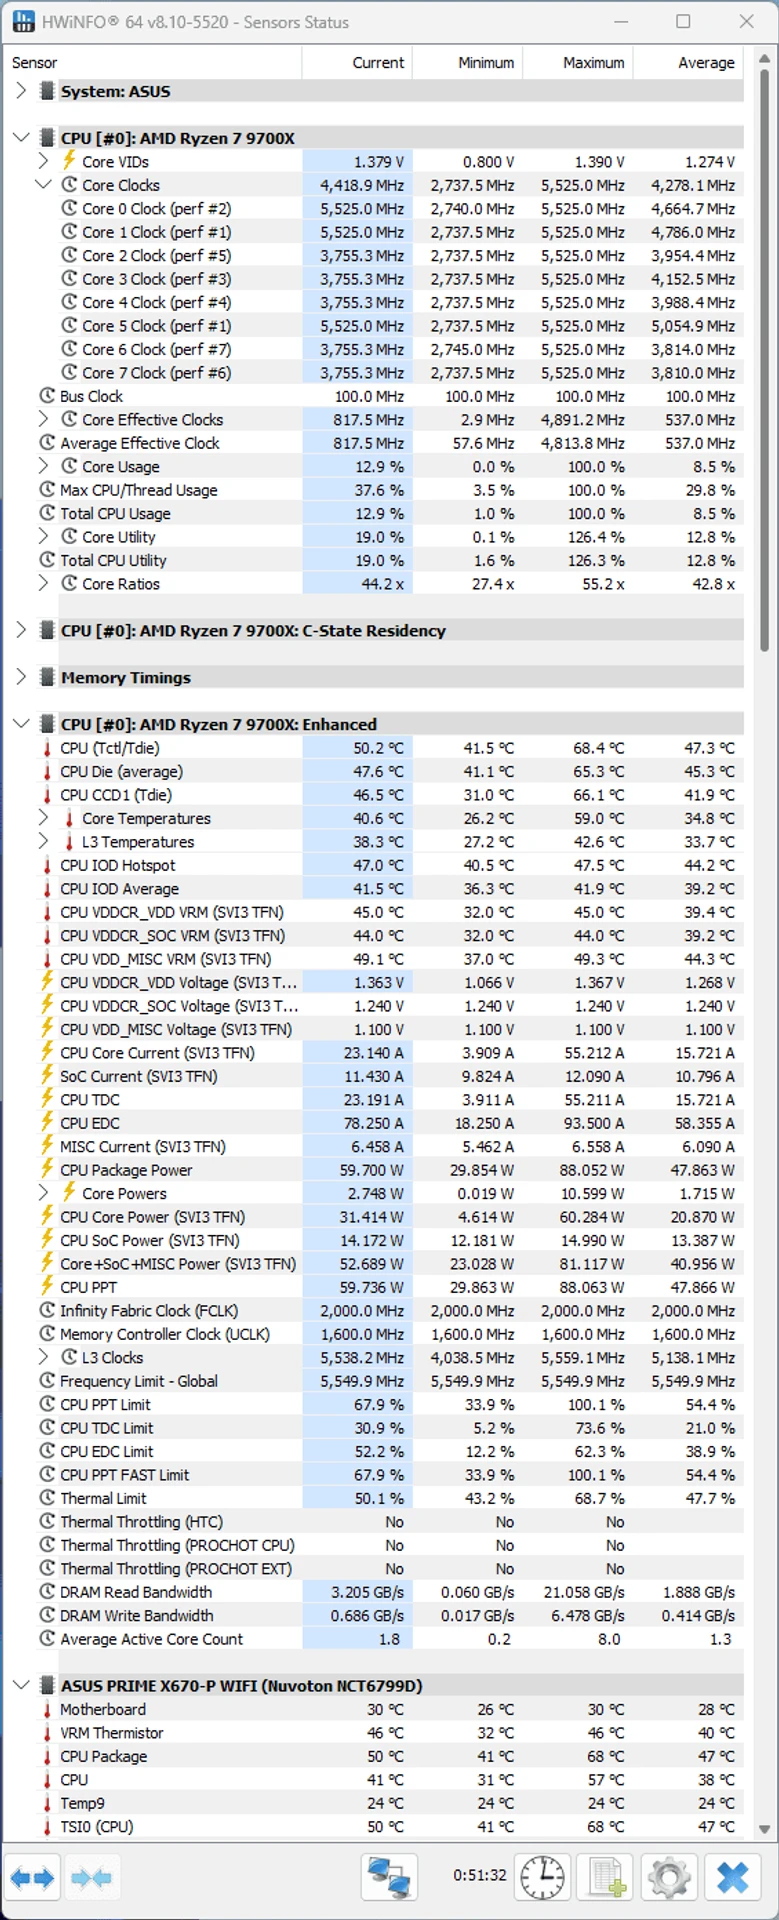Click the shrink columns arrows toolbar button
This screenshot has width=779, height=1920.
[x=92, y=1877]
